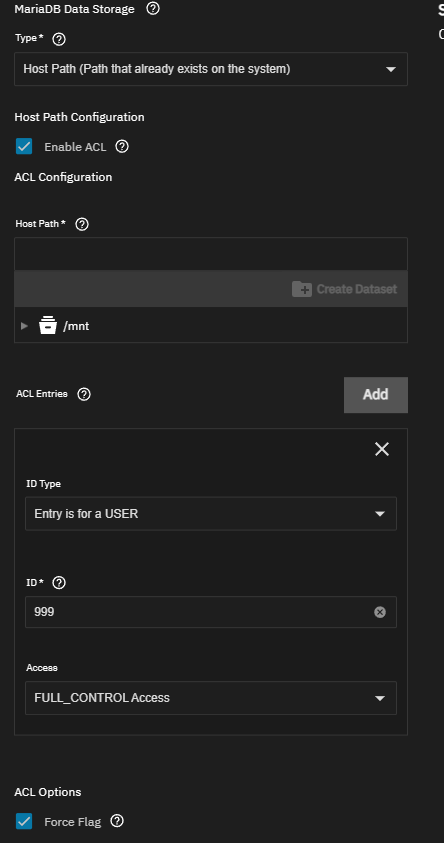Clear the ID value with the x icon
The image size is (444, 843).
tap(380, 612)
